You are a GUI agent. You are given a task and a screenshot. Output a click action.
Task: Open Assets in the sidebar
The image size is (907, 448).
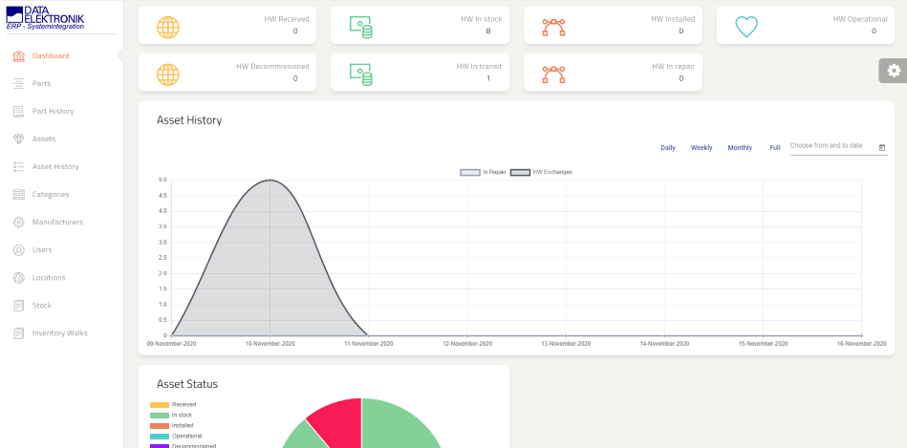[44, 139]
